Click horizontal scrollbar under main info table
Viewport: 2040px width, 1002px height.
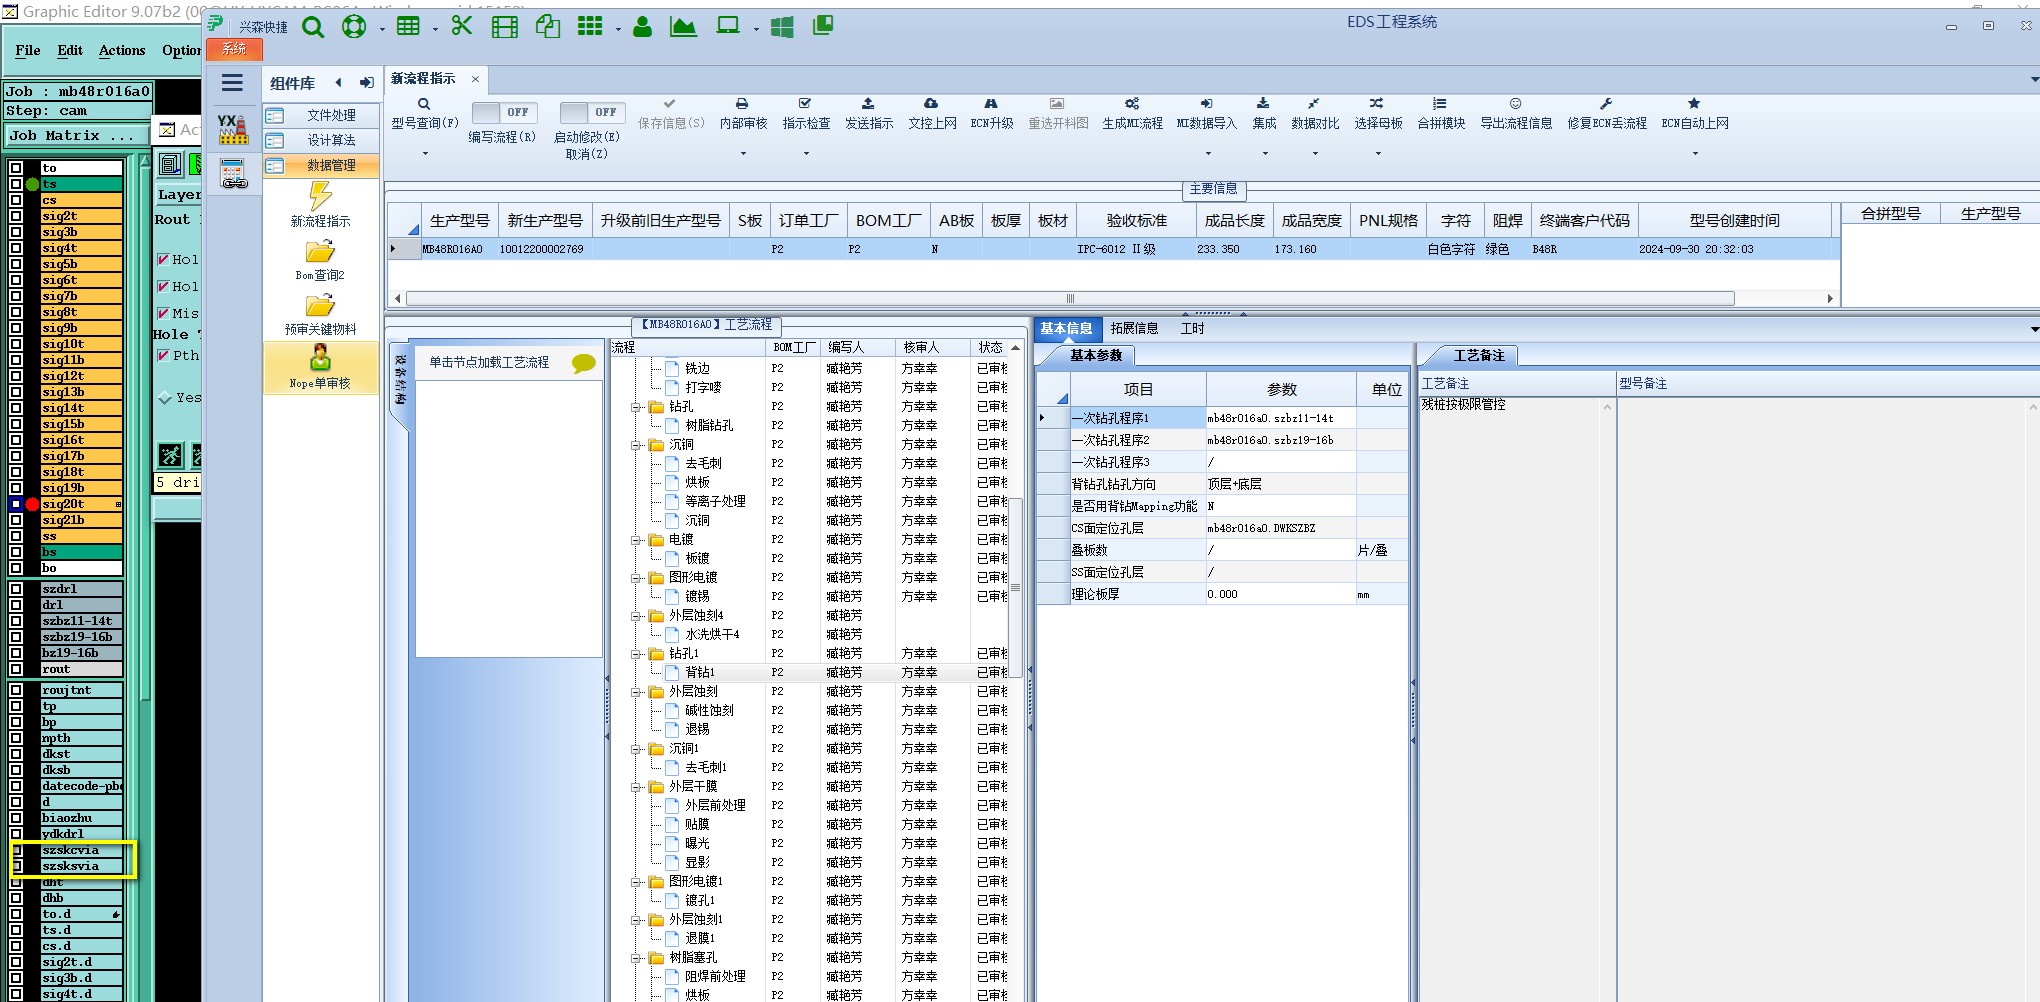tap(1070, 298)
